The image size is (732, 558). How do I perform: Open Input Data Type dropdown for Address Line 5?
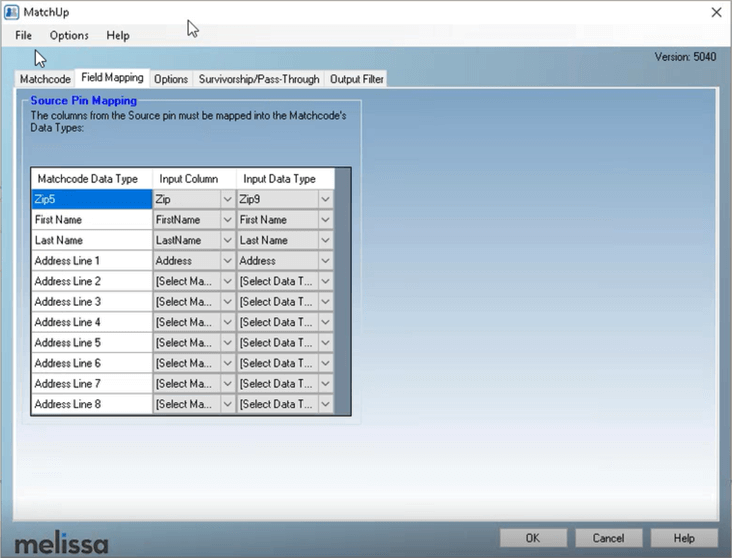click(x=325, y=343)
